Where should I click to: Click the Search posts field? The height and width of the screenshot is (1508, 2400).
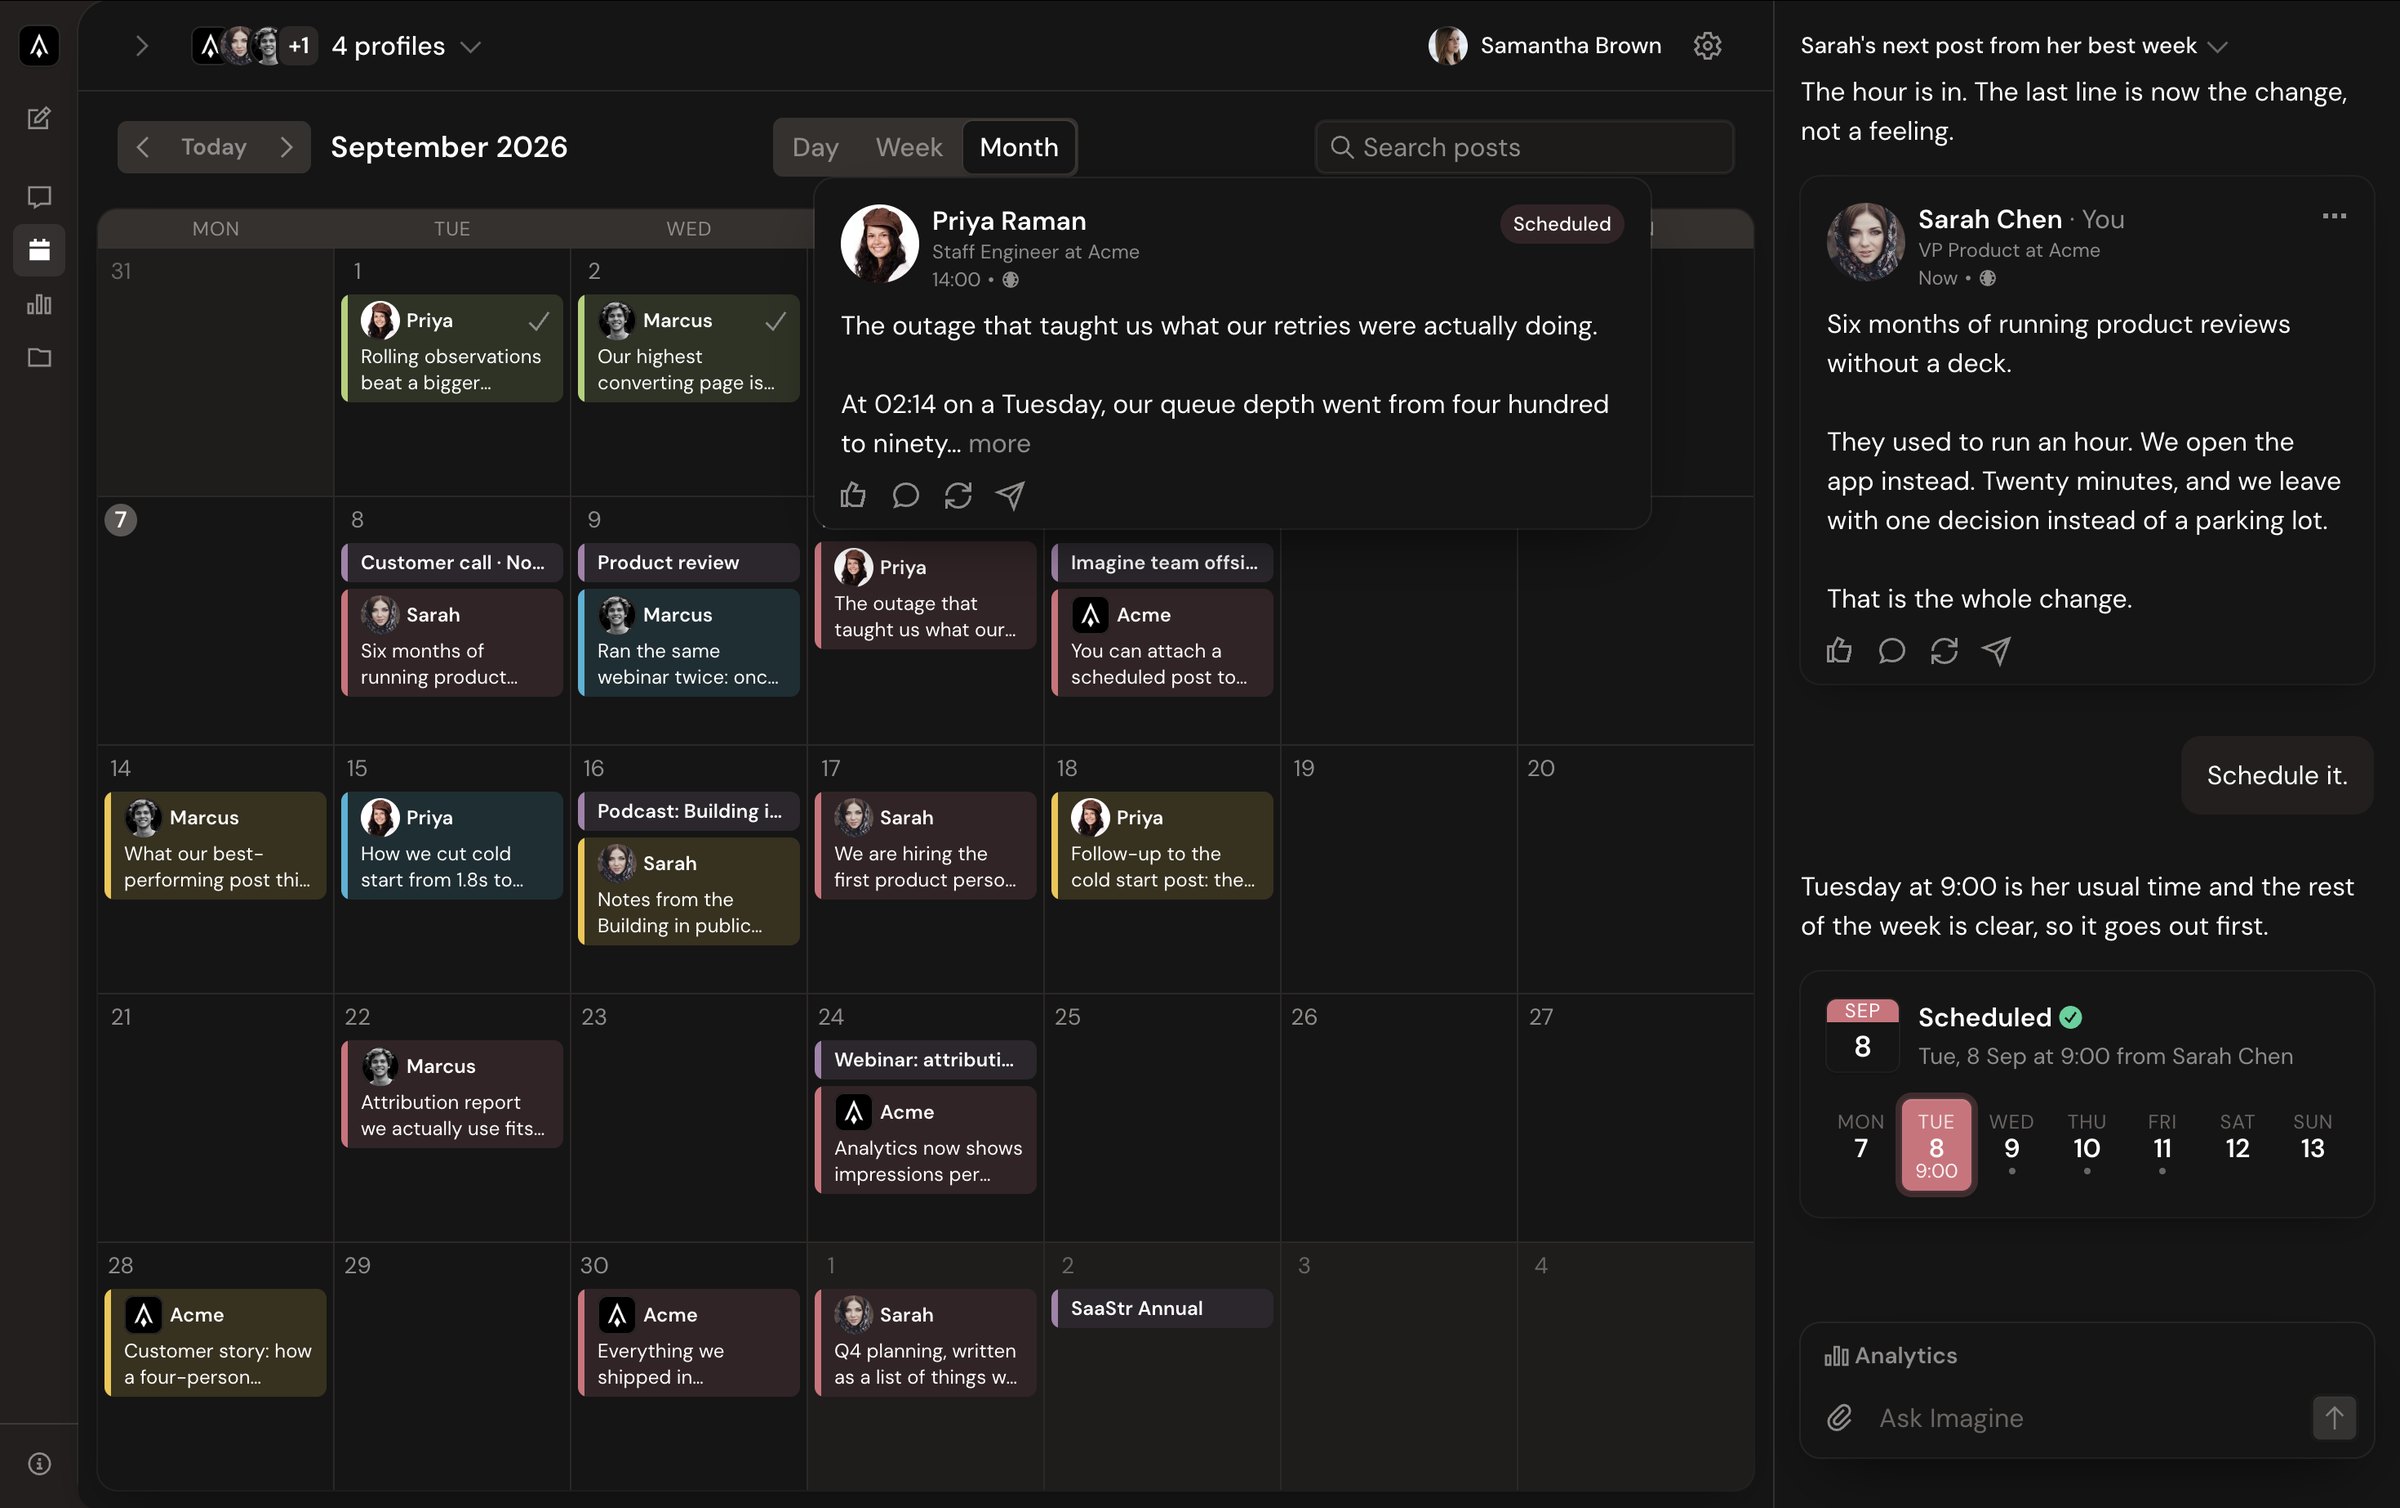(x=1524, y=147)
